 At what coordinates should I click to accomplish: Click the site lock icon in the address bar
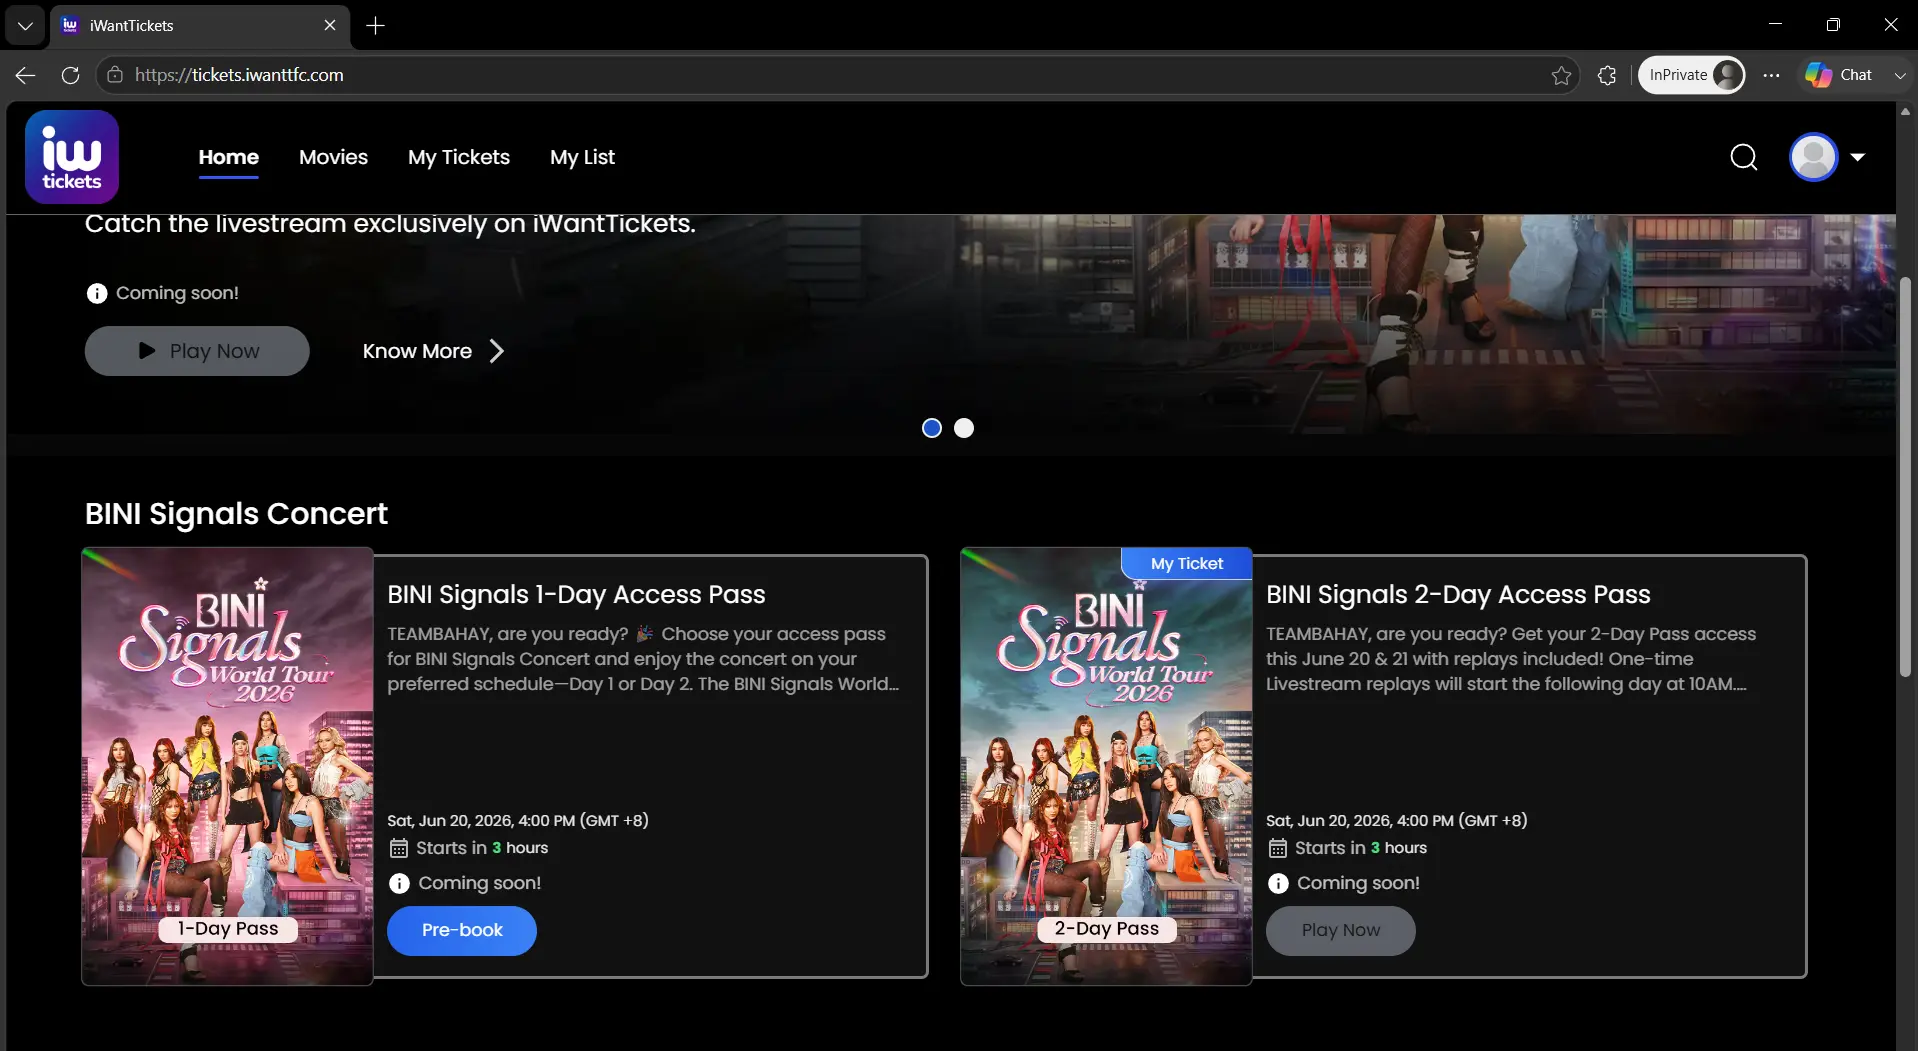115,75
